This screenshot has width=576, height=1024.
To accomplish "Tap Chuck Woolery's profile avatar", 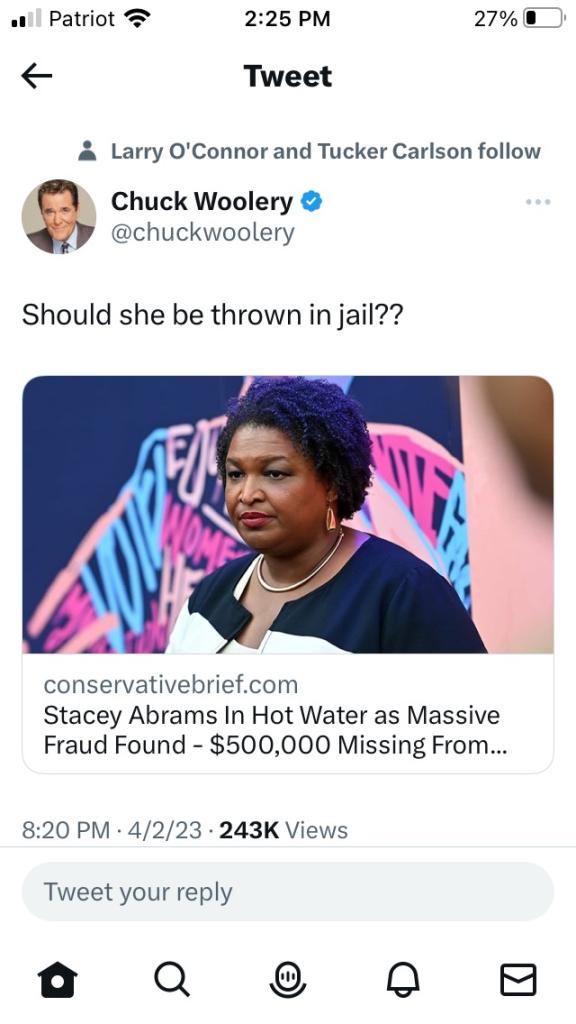I will 59,216.
